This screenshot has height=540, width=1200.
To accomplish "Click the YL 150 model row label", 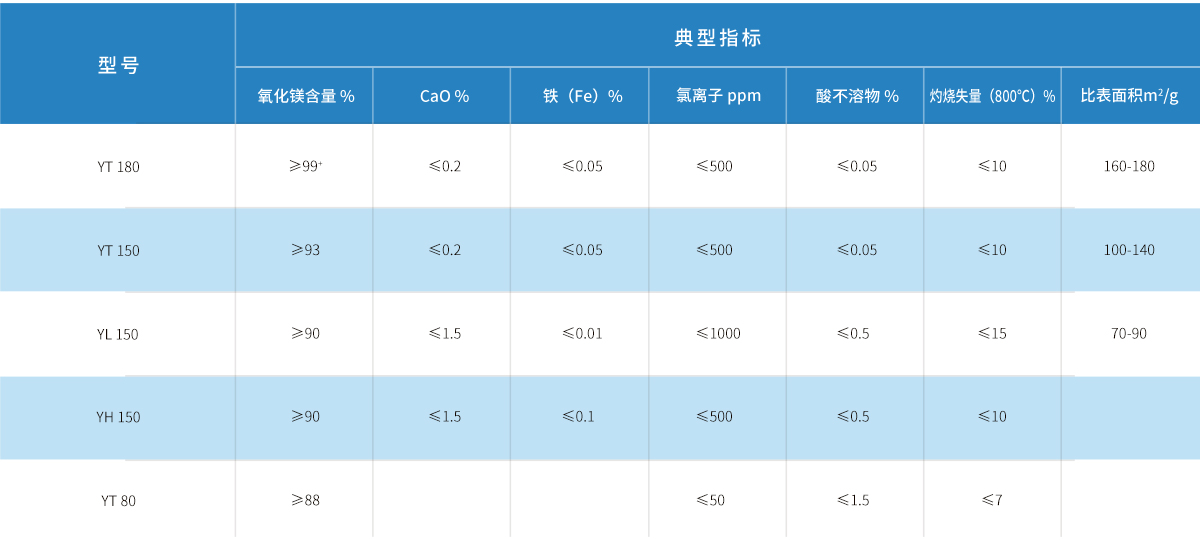I will click(x=118, y=334).
